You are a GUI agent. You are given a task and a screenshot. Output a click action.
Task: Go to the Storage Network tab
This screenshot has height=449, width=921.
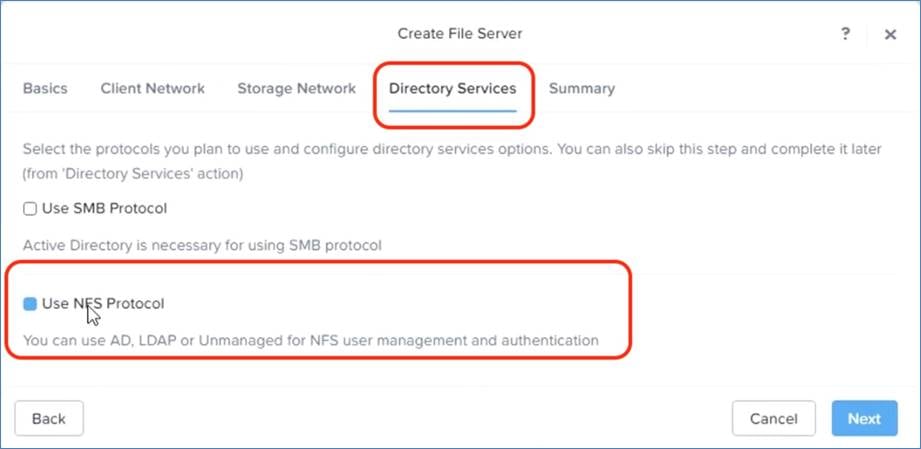click(x=297, y=89)
